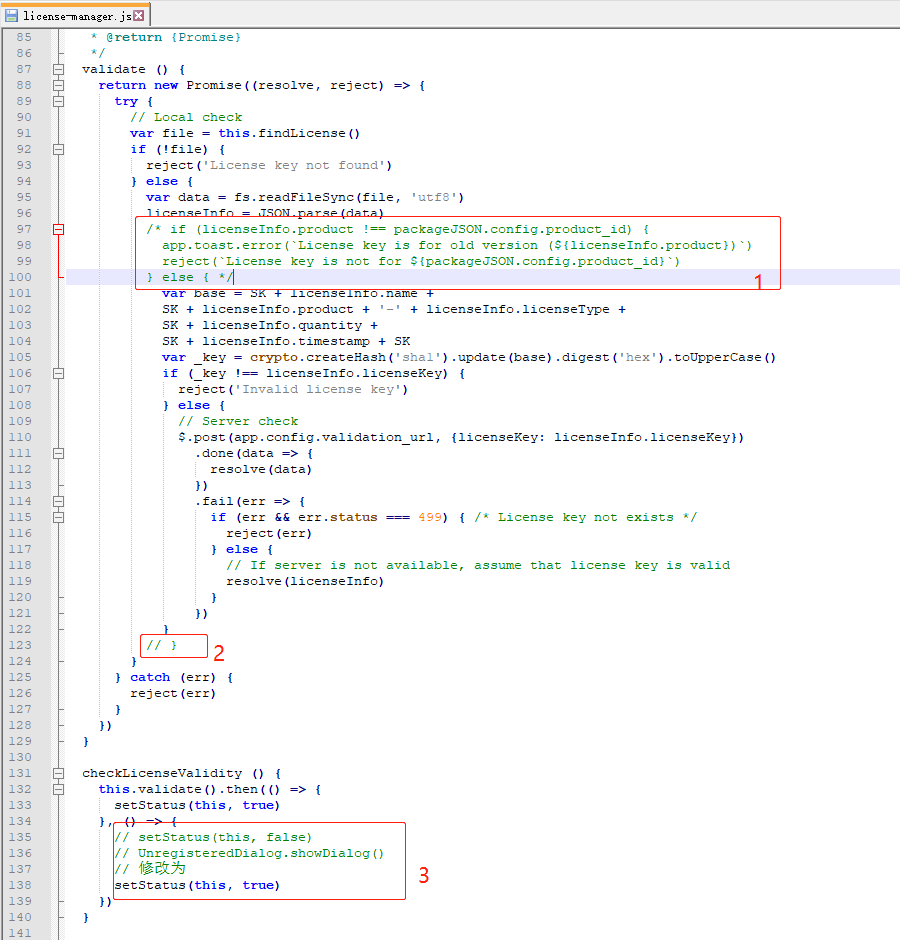
Task: Click the '// Local check' comment
Action: 186,118
